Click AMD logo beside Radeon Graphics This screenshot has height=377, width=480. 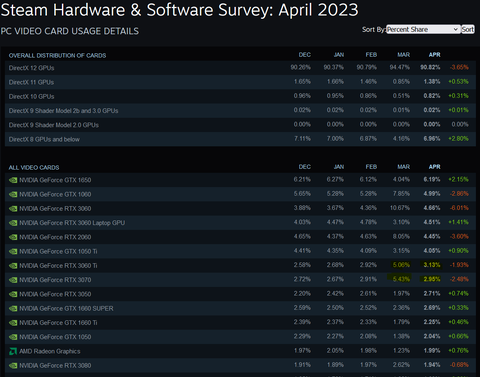[x=13, y=351]
